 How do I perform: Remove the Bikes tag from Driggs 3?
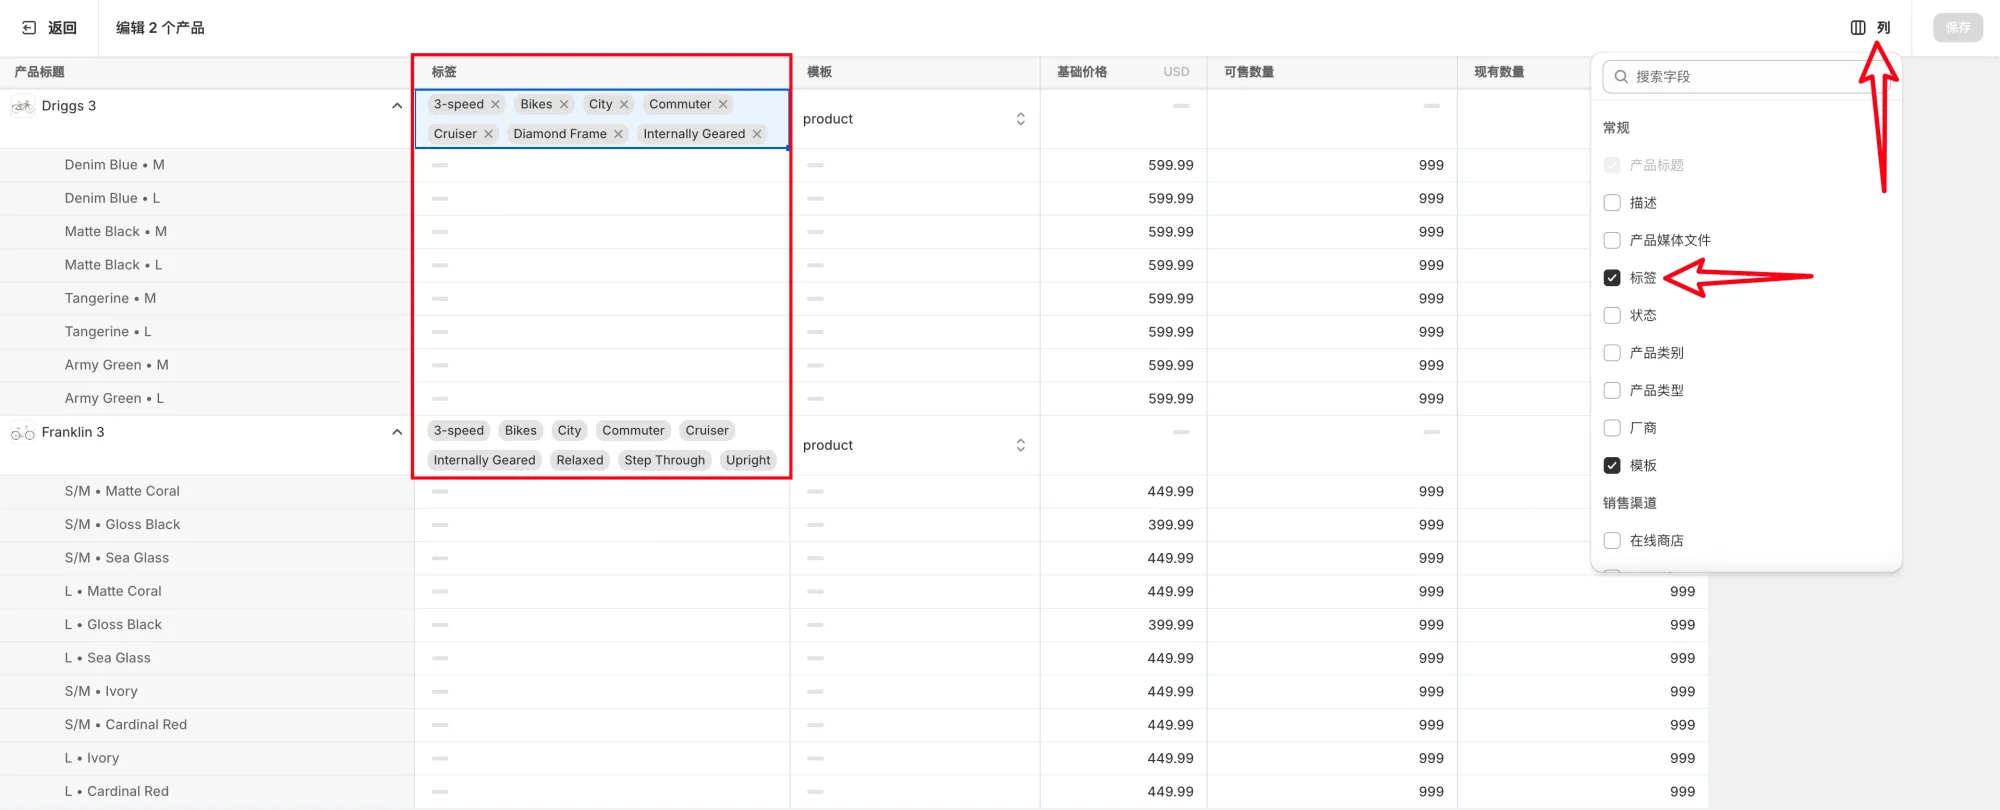[x=564, y=104]
